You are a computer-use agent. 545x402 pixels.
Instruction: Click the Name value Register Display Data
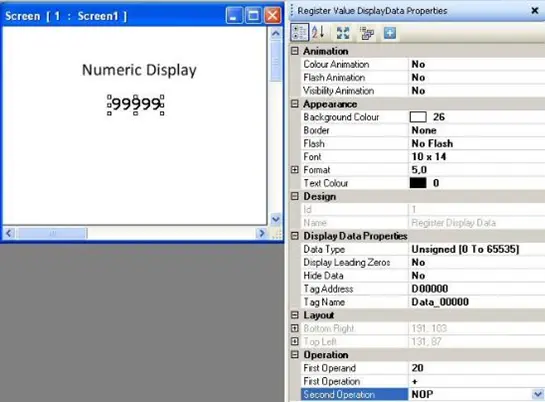coord(454,223)
